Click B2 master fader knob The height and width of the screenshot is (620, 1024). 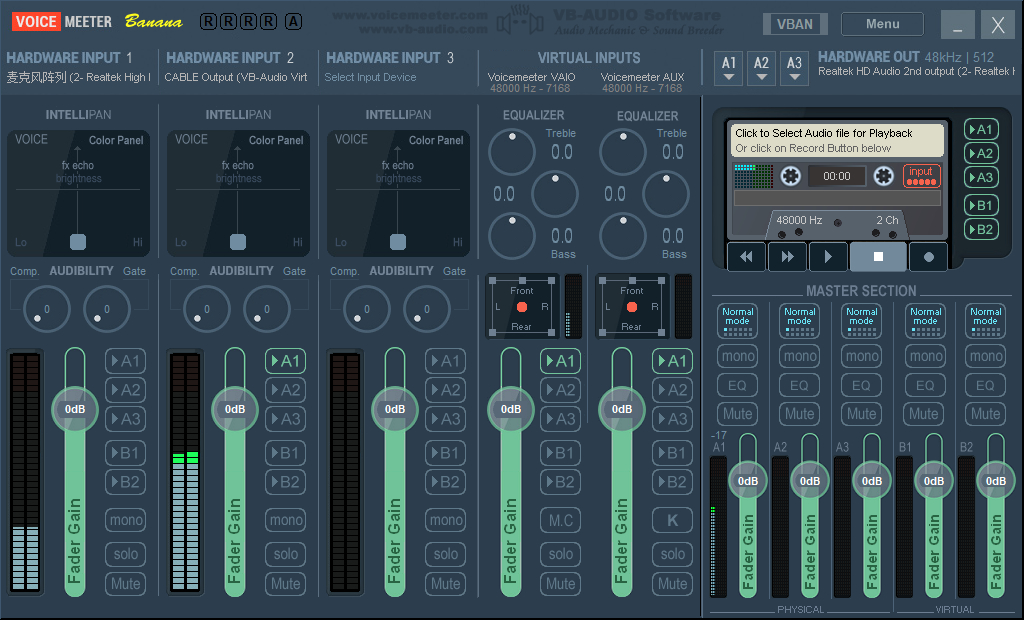click(x=995, y=481)
